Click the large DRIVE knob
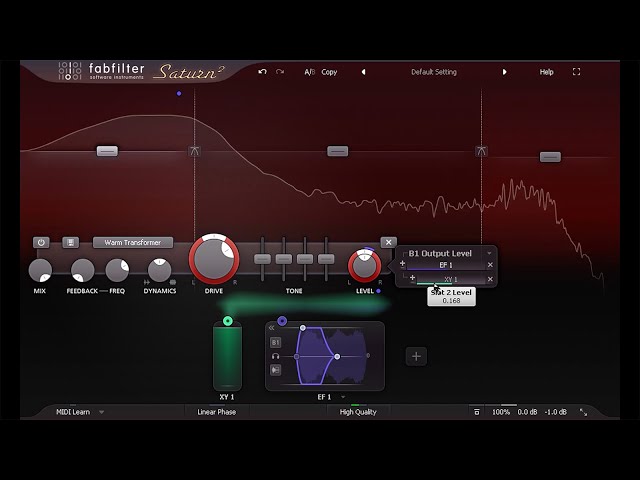 tap(214, 259)
